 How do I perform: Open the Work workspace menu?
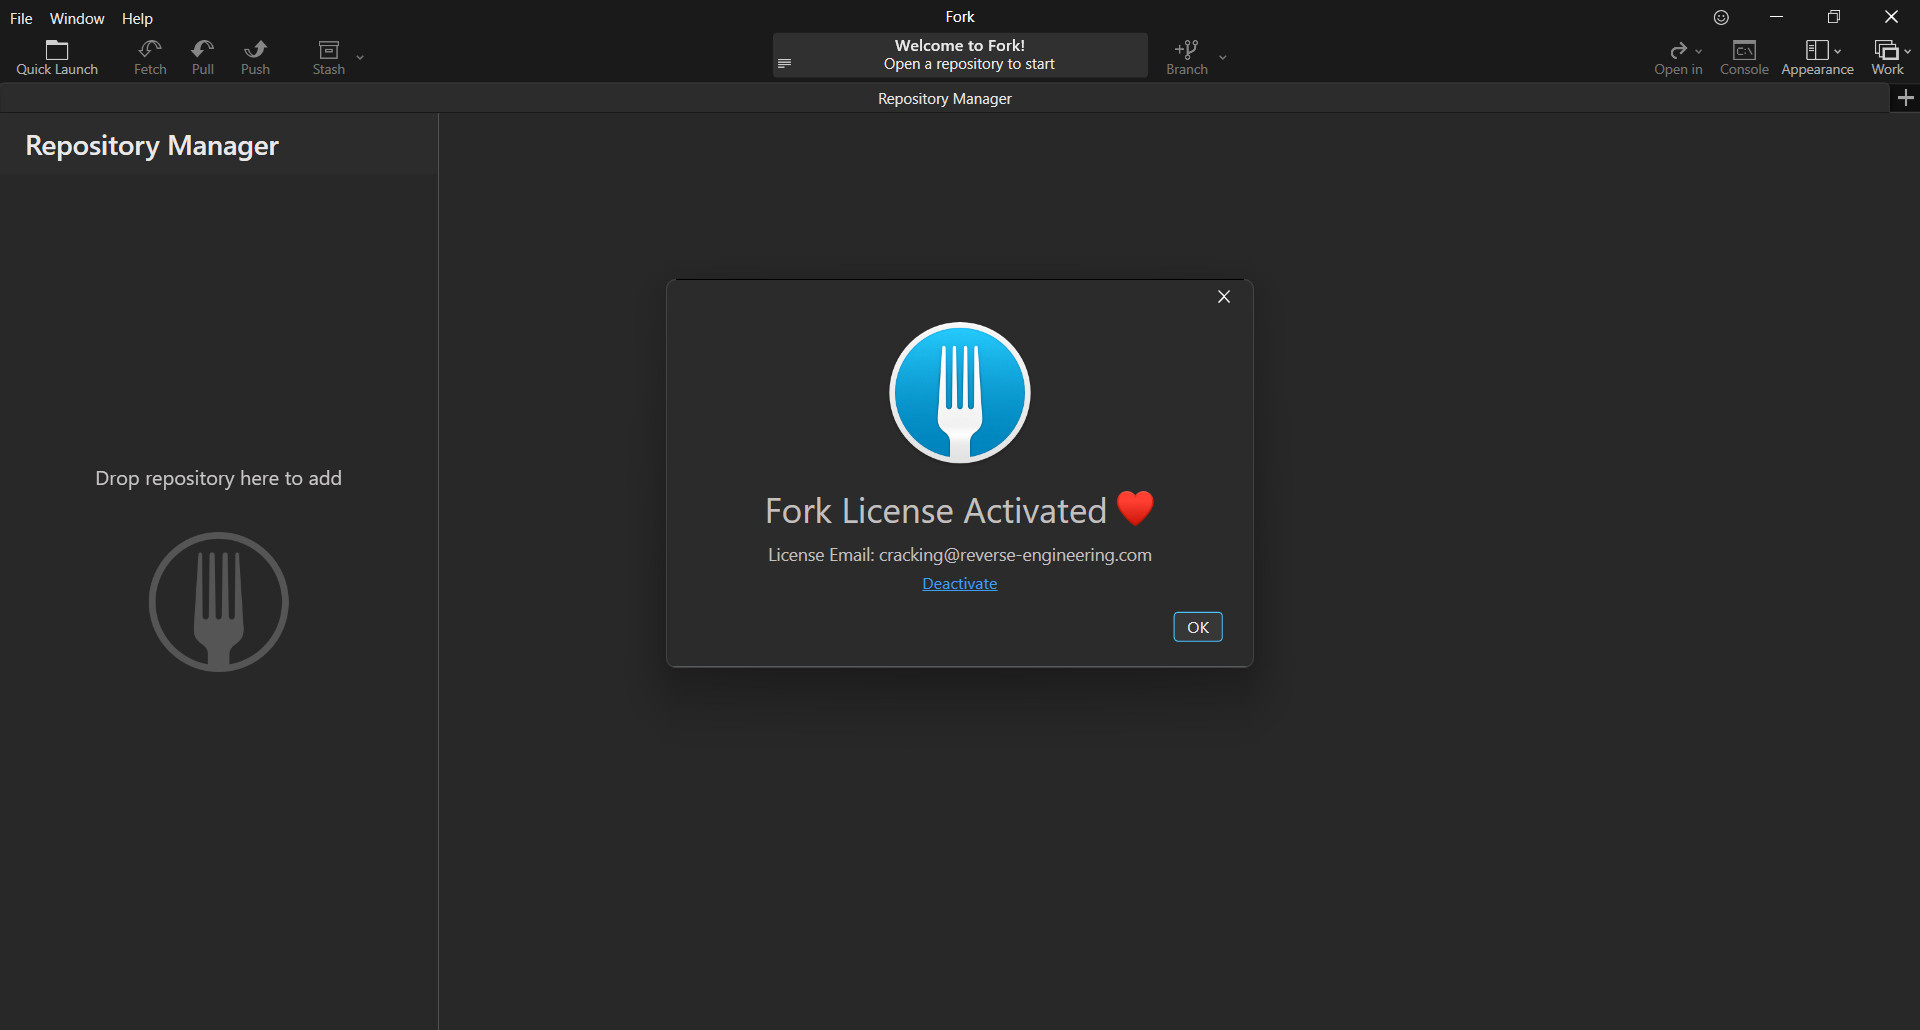1889,57
